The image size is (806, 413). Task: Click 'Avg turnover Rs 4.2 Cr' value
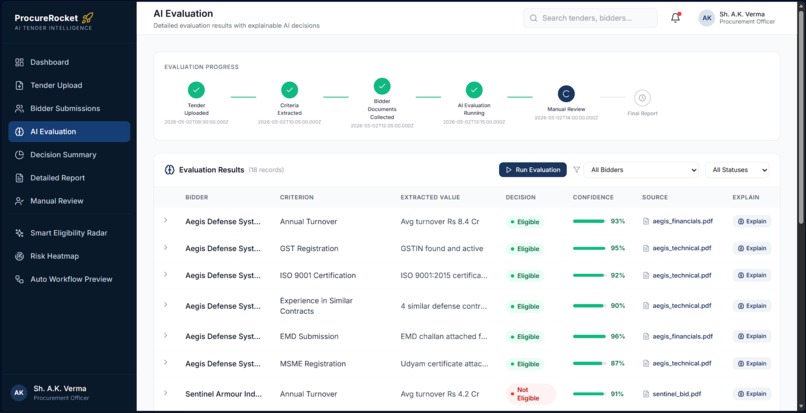439,394
